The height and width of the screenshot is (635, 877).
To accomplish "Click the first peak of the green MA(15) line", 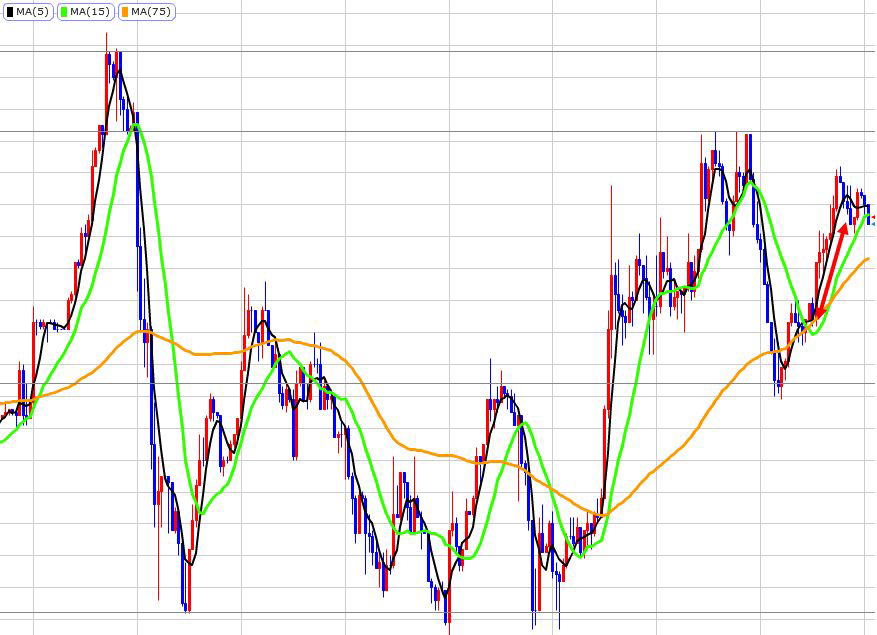I will pyautogui.click(x=135, y=126).
